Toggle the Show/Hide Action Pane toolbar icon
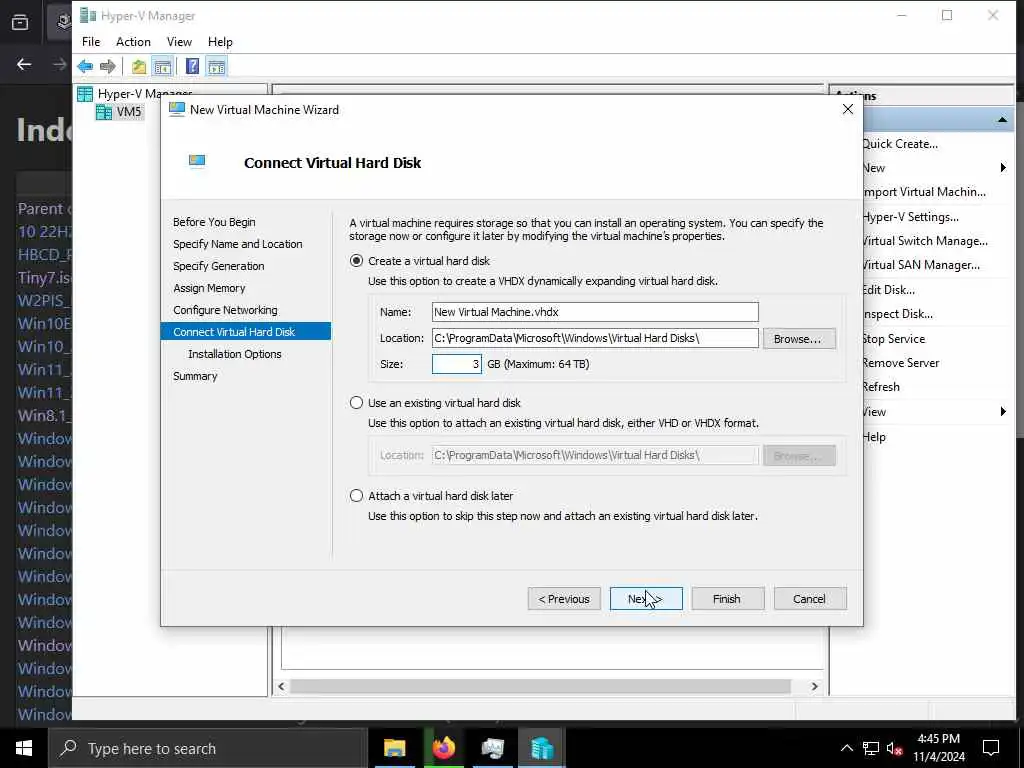Screen dimensions: 1024x768 click(x=216, y=66)
